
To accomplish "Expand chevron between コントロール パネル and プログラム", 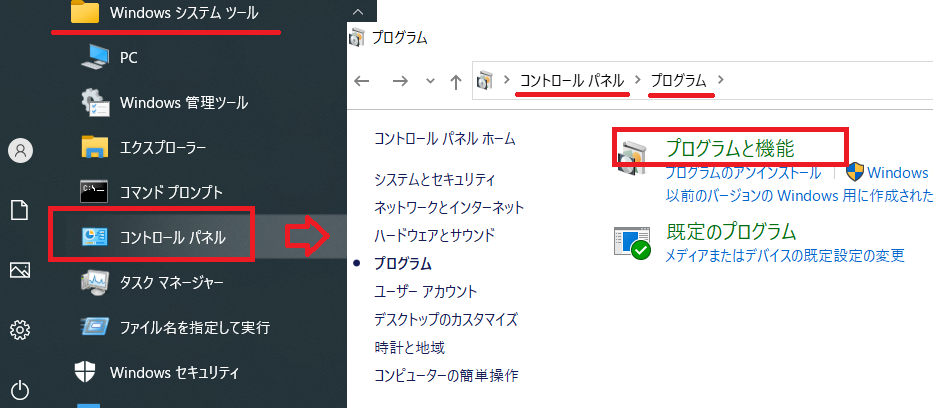I will click(638, 80).
